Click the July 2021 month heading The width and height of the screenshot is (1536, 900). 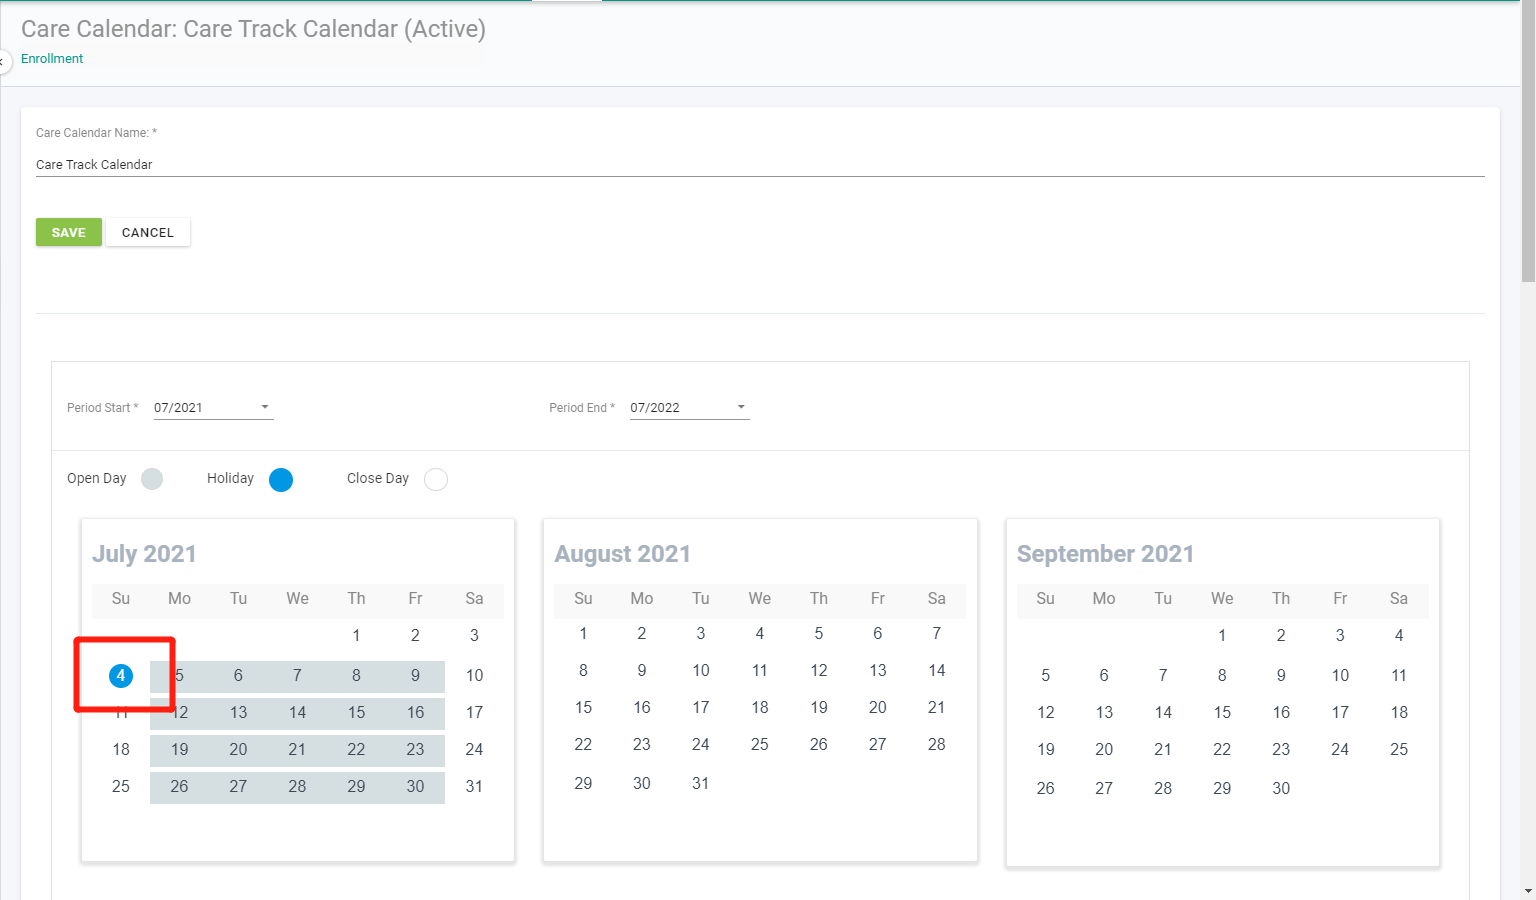[x=144, y=554]
